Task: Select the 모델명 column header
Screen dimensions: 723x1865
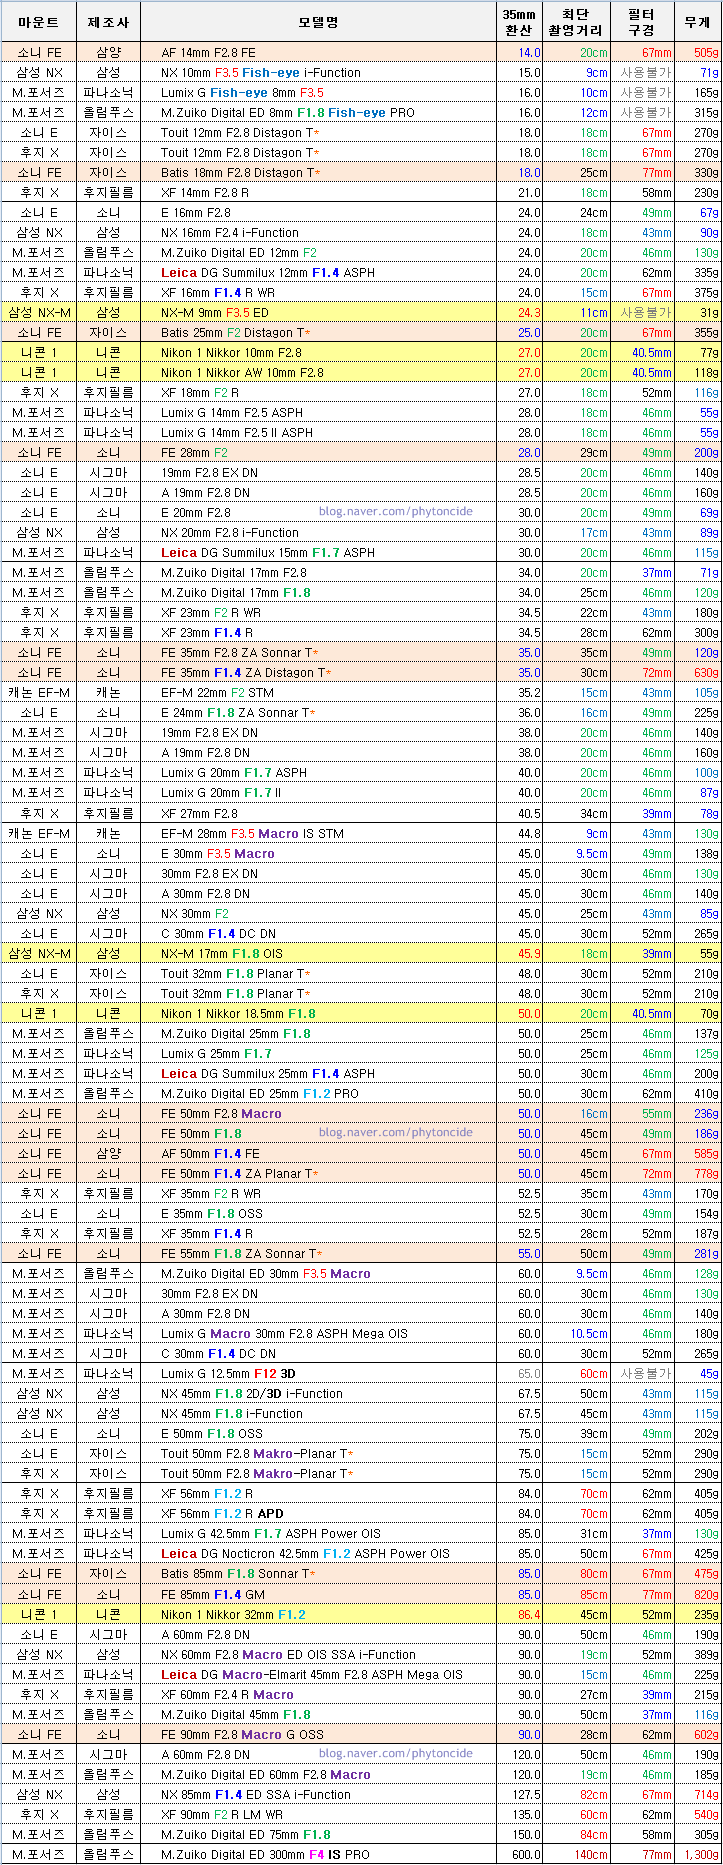Action: click(x=318, y=21)
